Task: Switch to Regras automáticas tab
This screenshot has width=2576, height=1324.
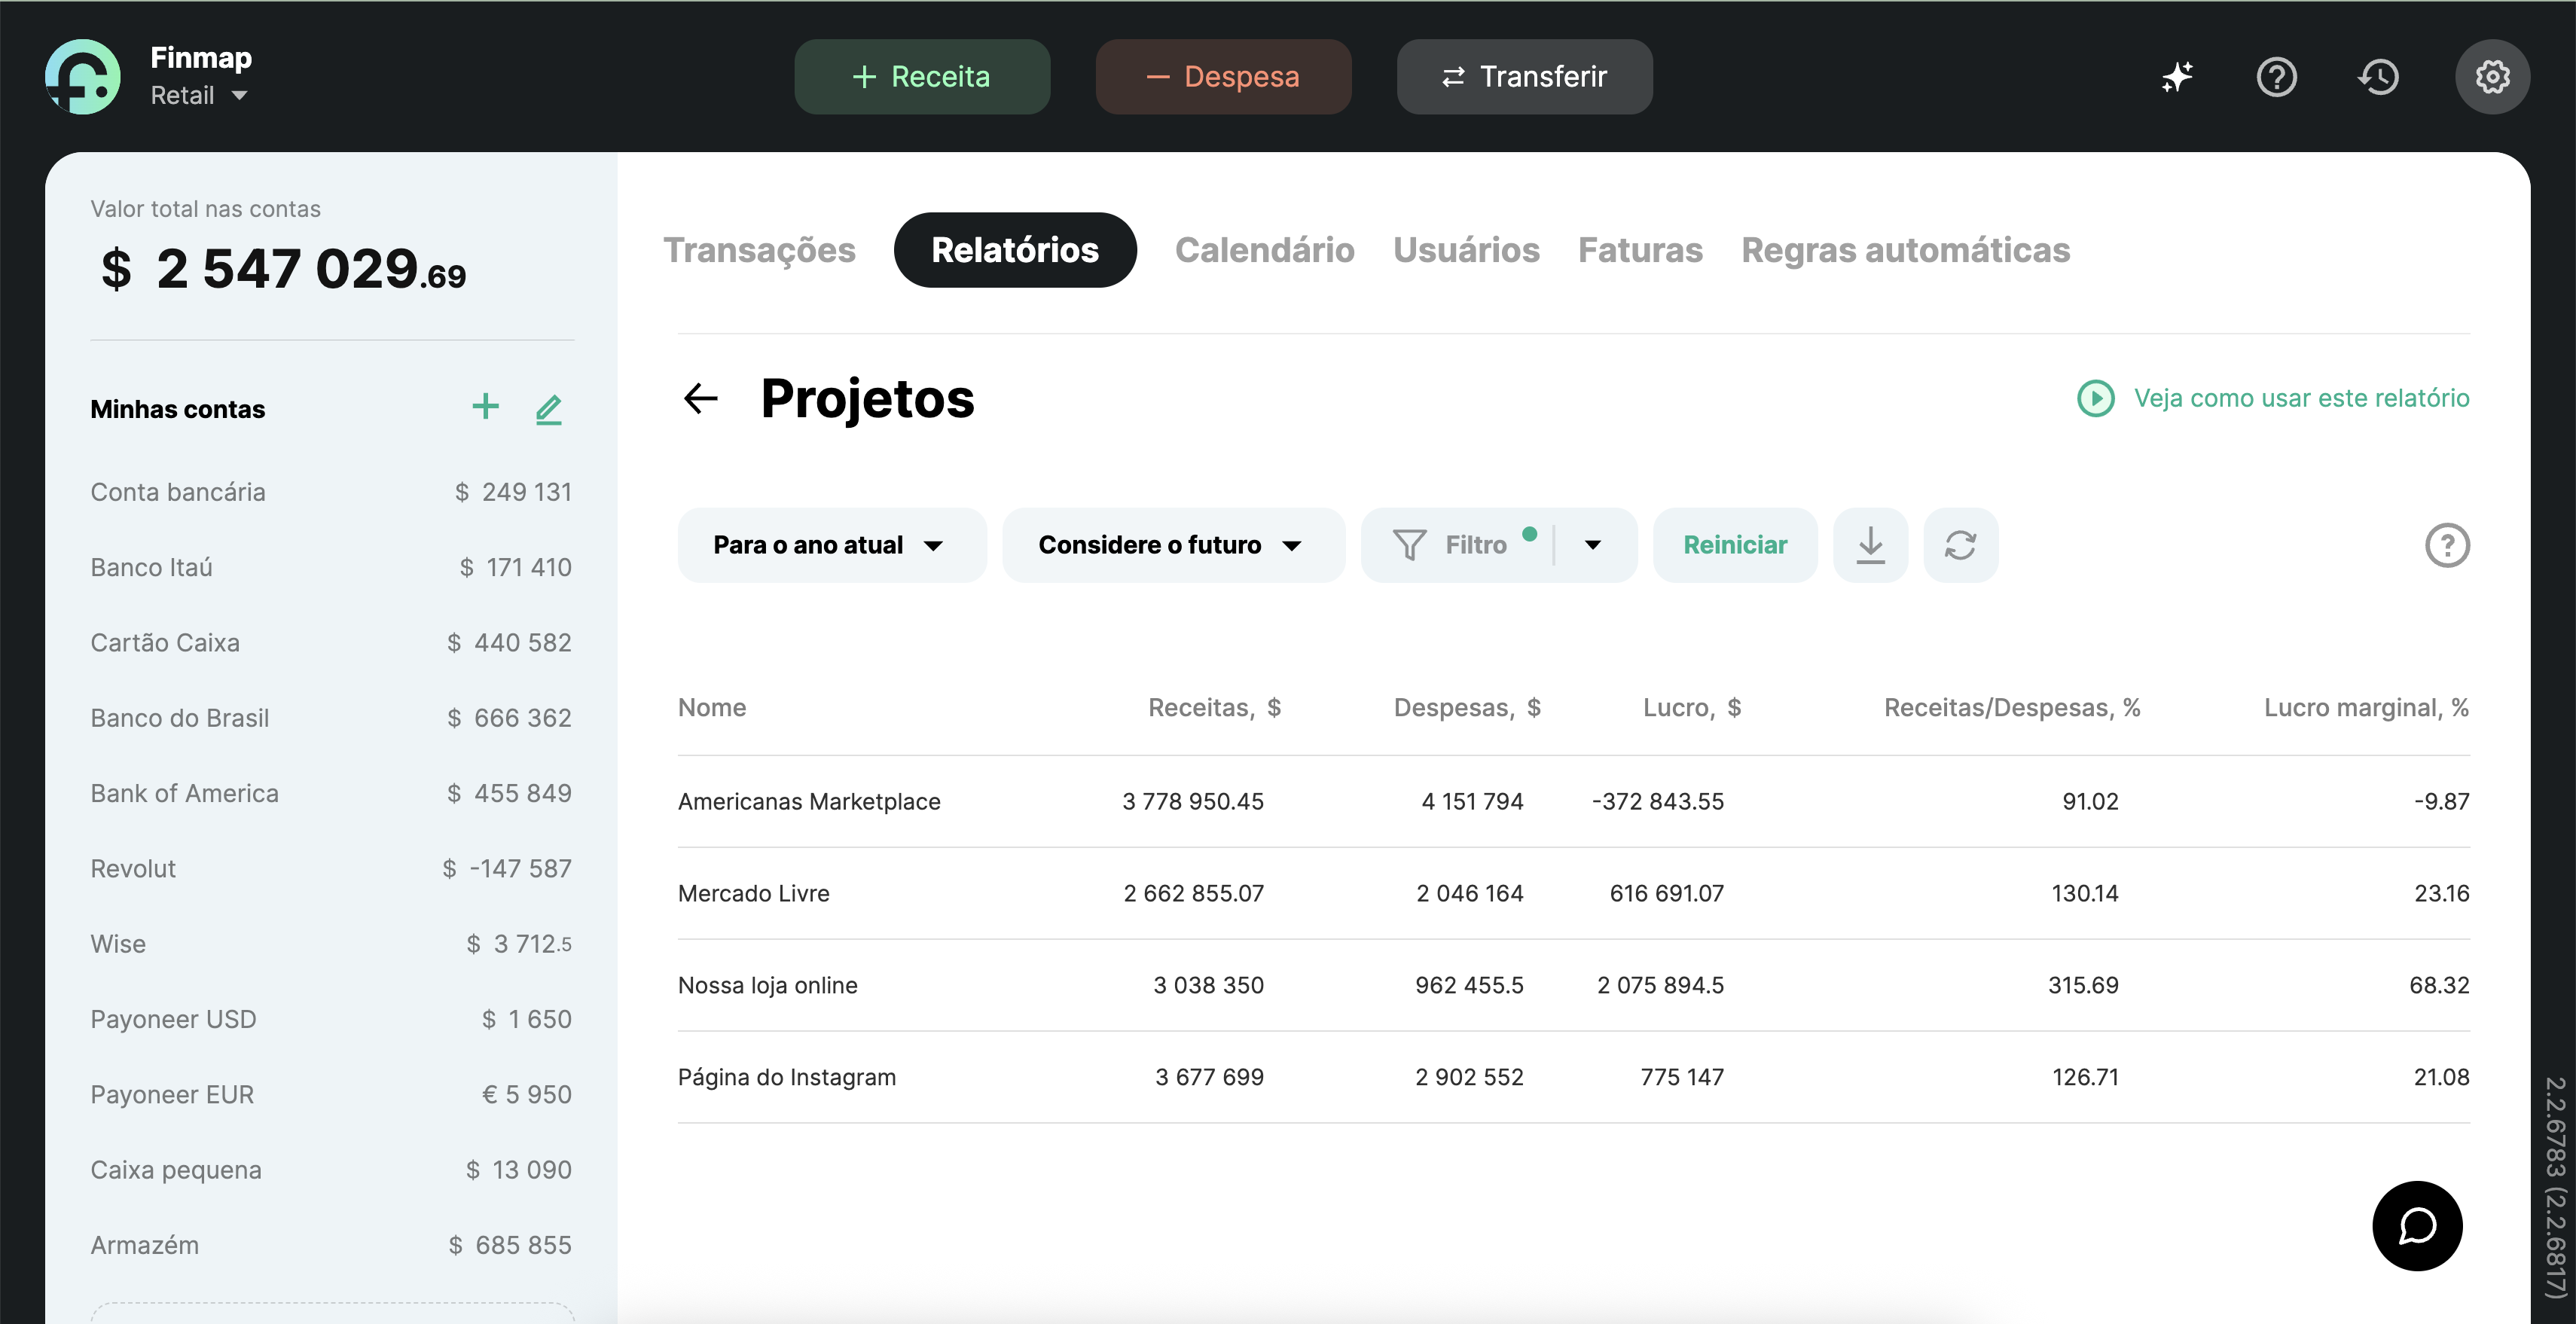Action: pos(1906,250)
